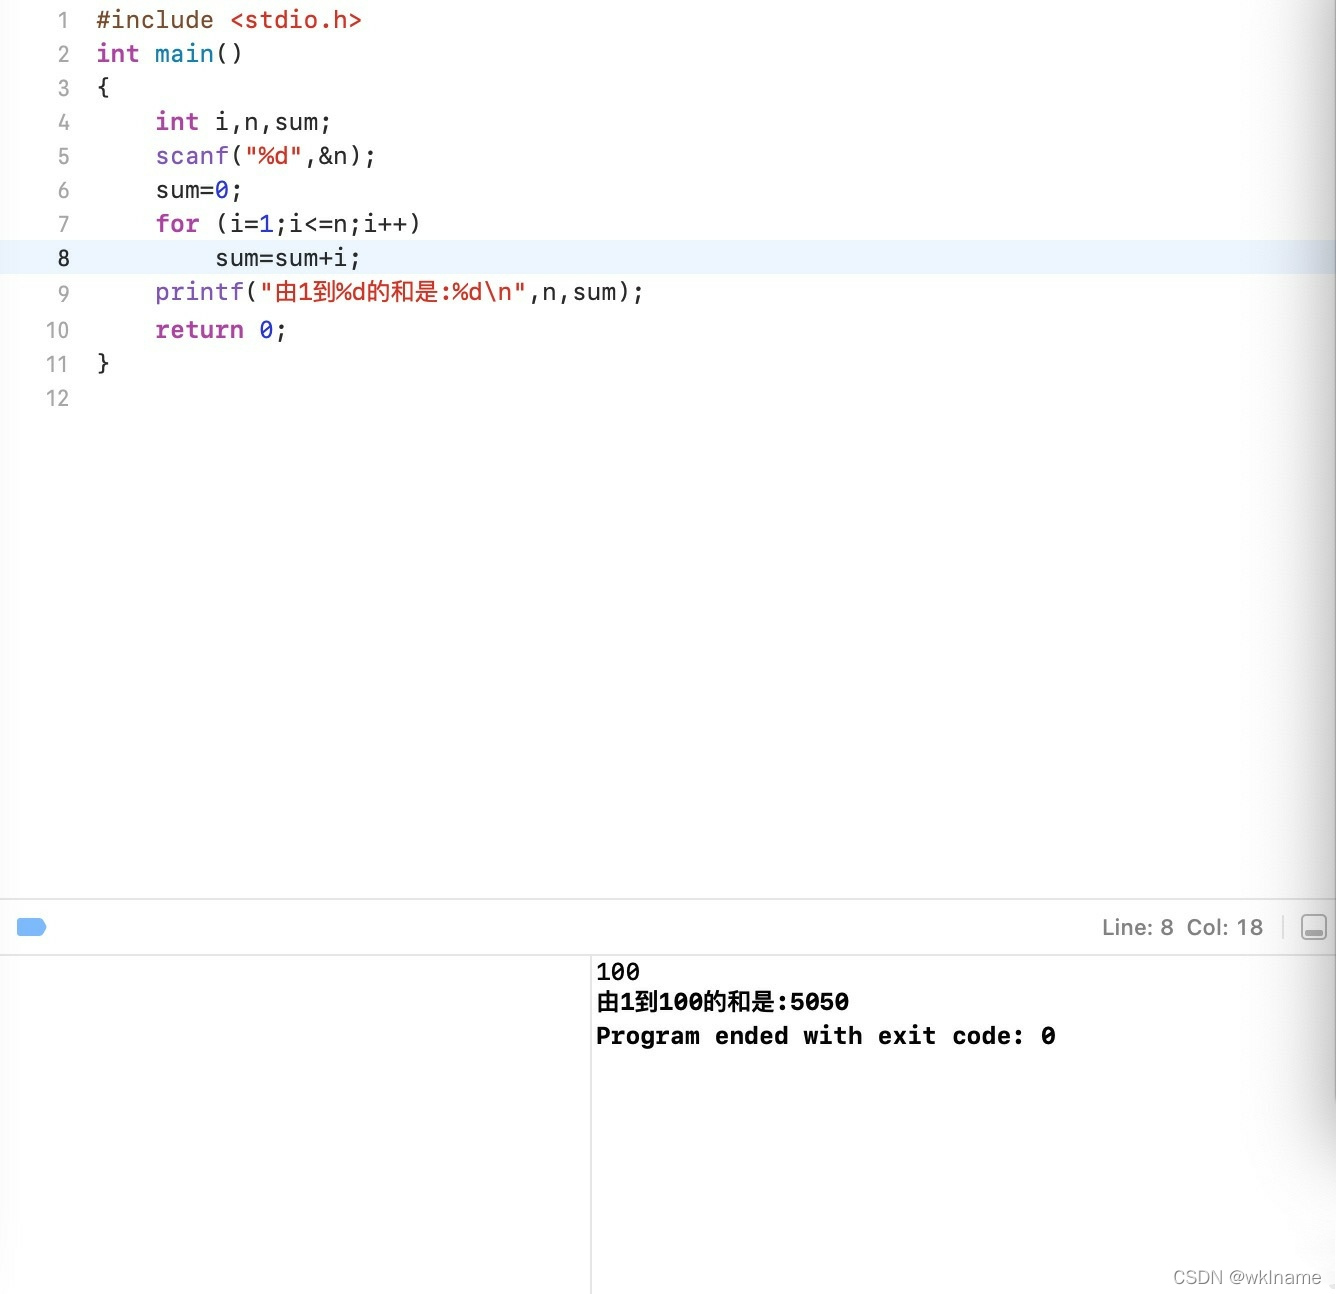
Task: Place cursor on 'int i,n,sum;' declaration
Action: (x=243, y=122)
